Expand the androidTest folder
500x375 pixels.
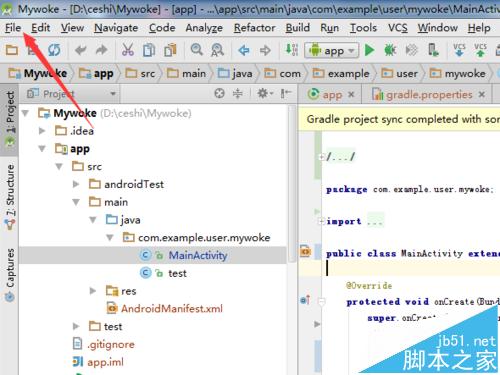[76, 184]
